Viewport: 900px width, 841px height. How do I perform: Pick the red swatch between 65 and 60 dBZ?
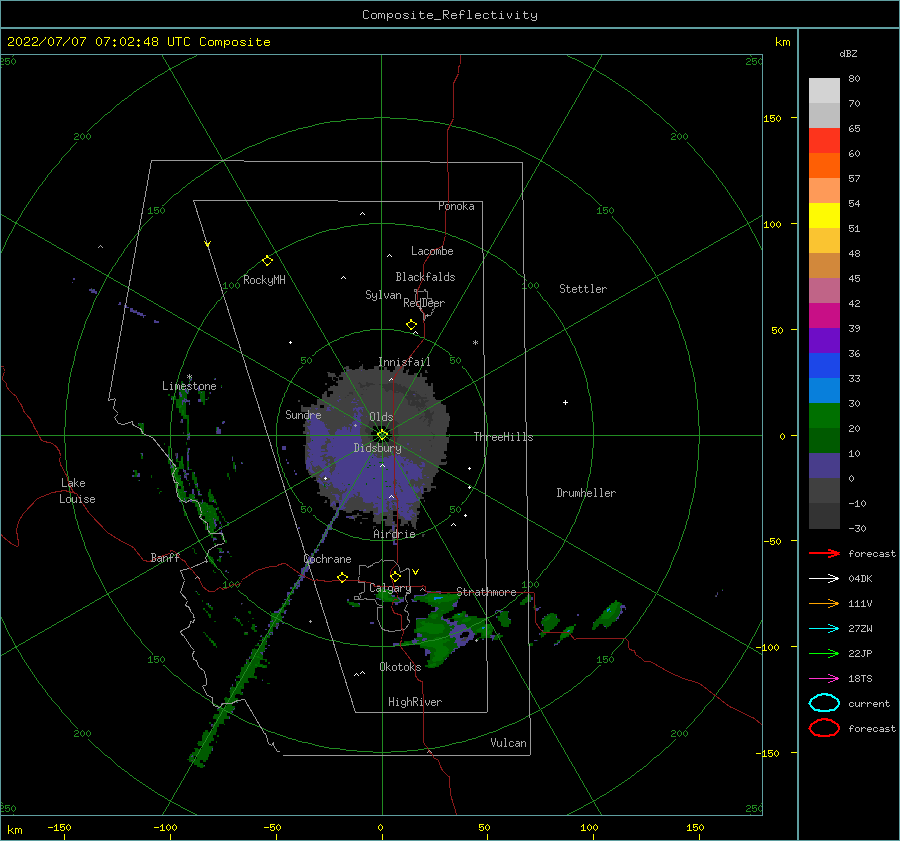coord(824,141)
